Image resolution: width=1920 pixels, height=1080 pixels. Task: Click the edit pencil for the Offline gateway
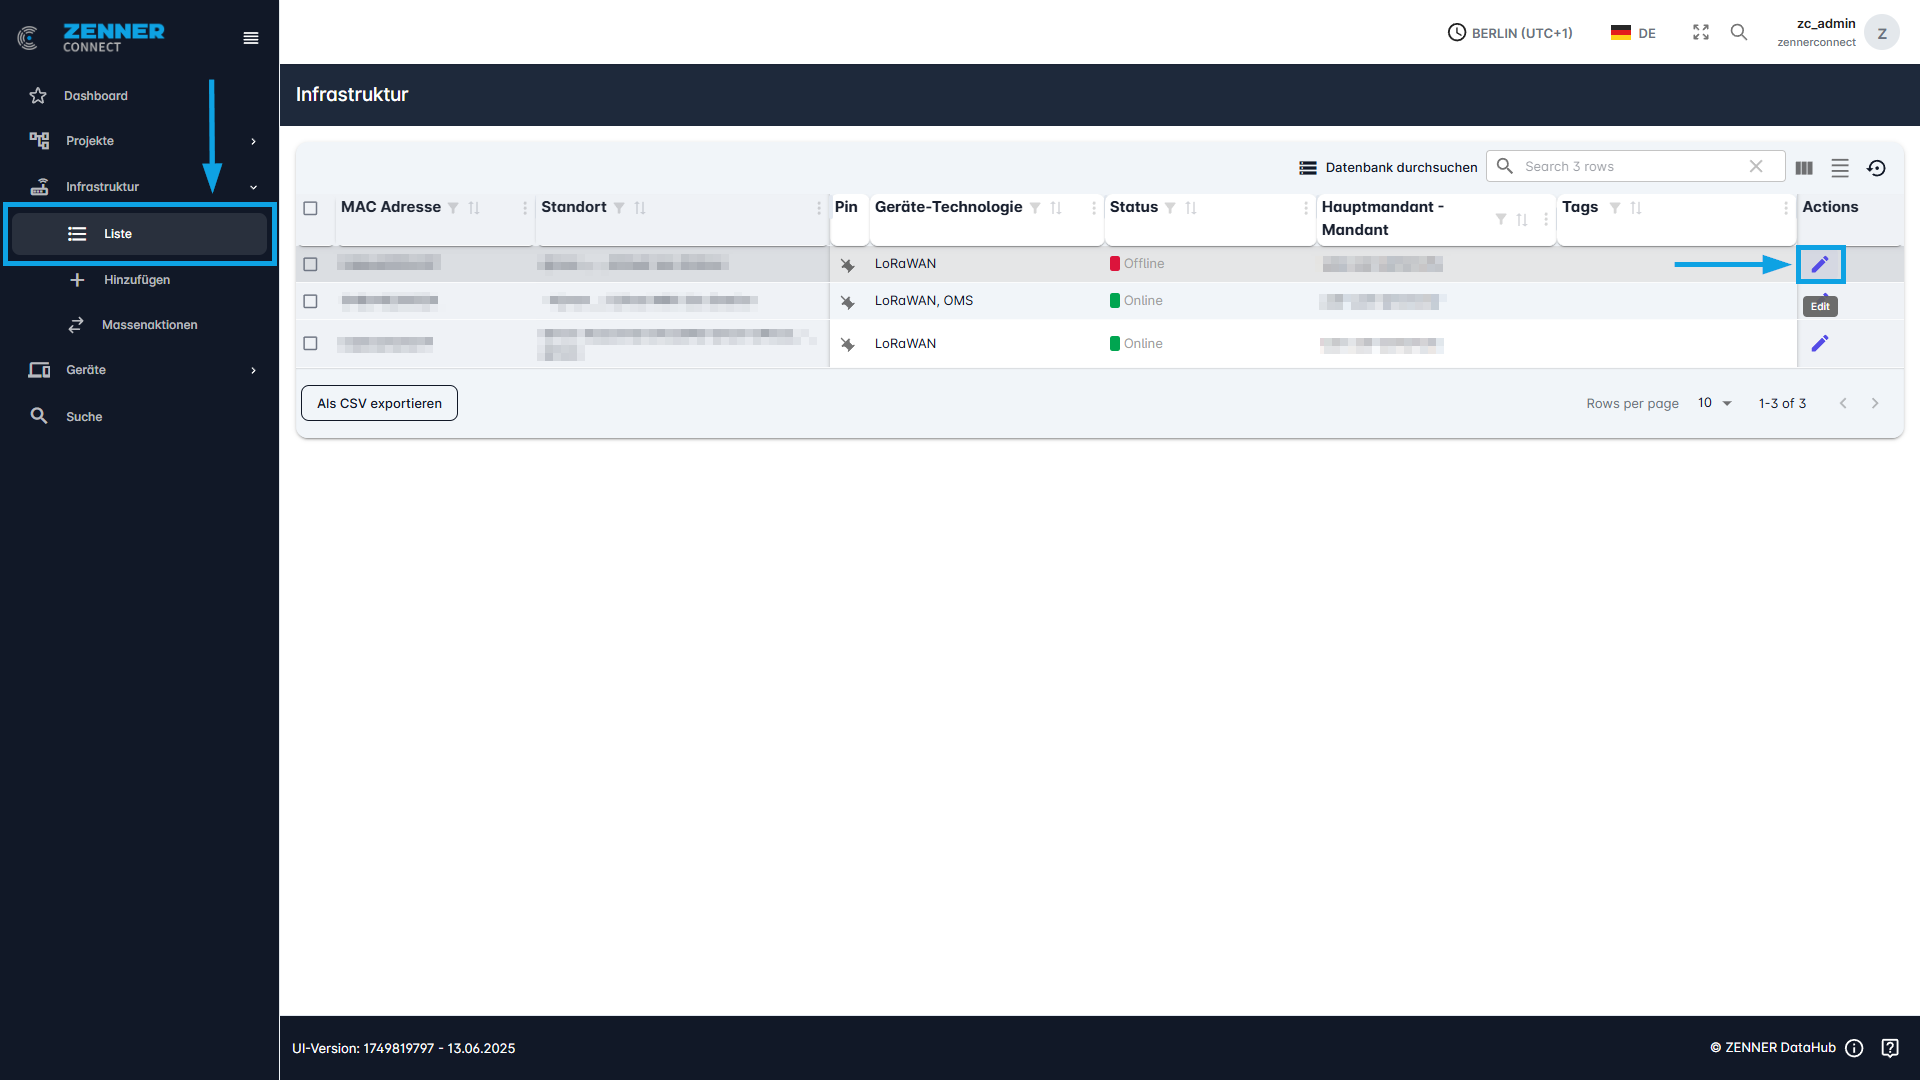point(1820,264)
